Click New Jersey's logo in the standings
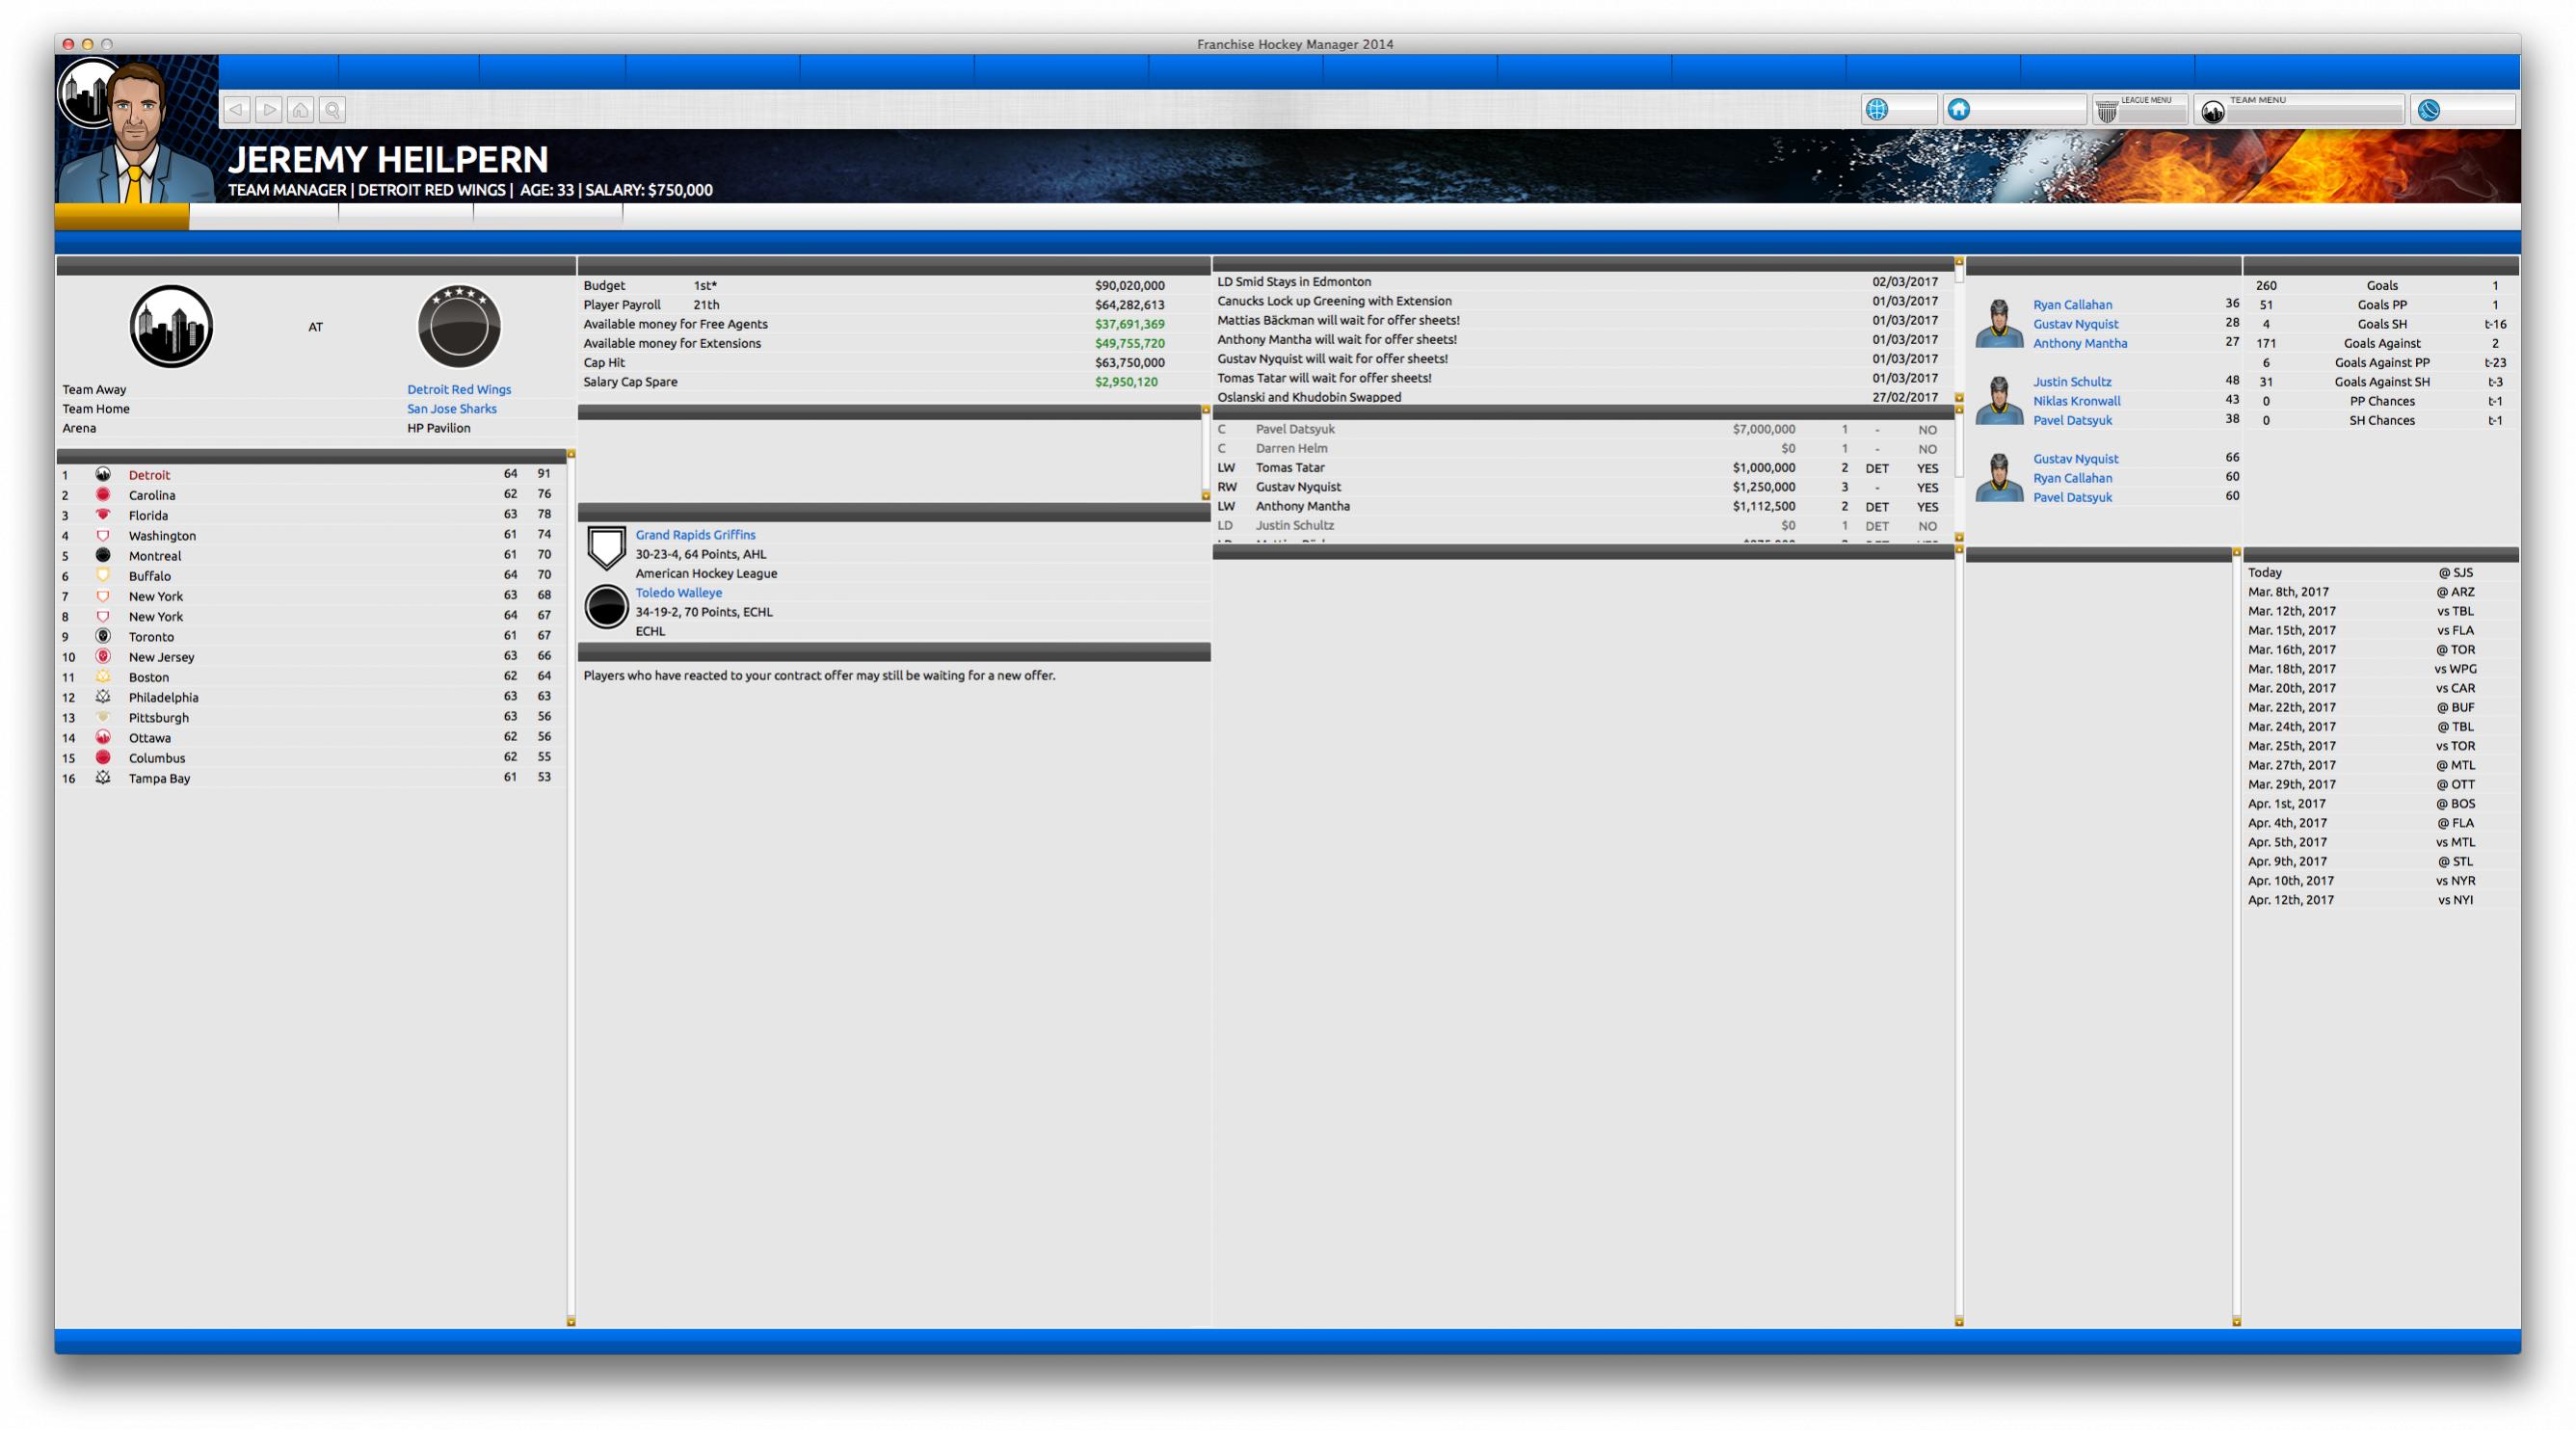This screenshot has width=2576, height=1430. pos(103,656)
